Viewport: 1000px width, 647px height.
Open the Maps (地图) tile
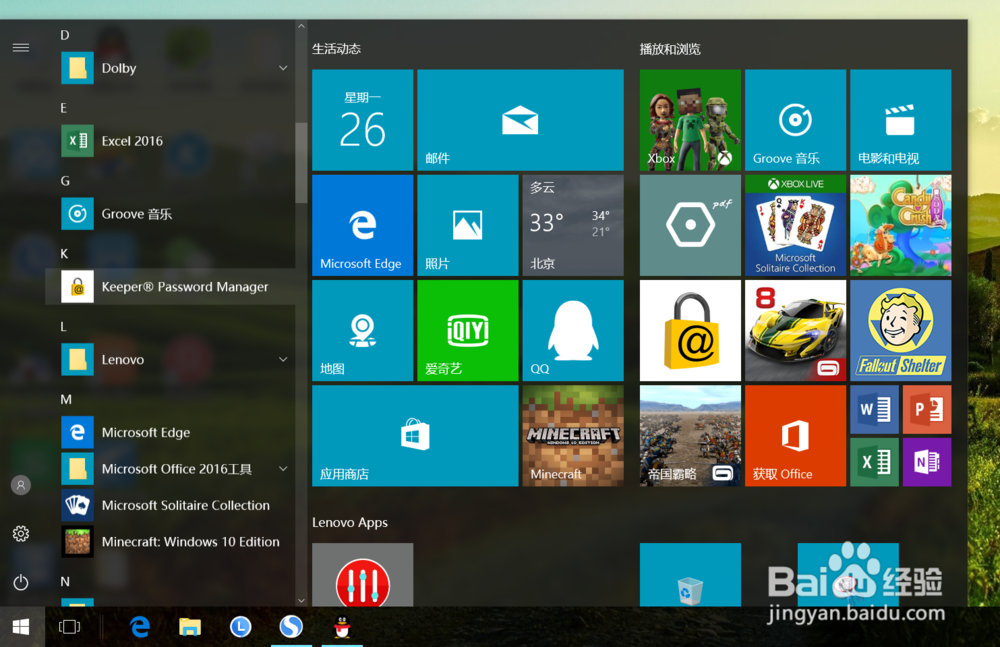pos(362,331)
